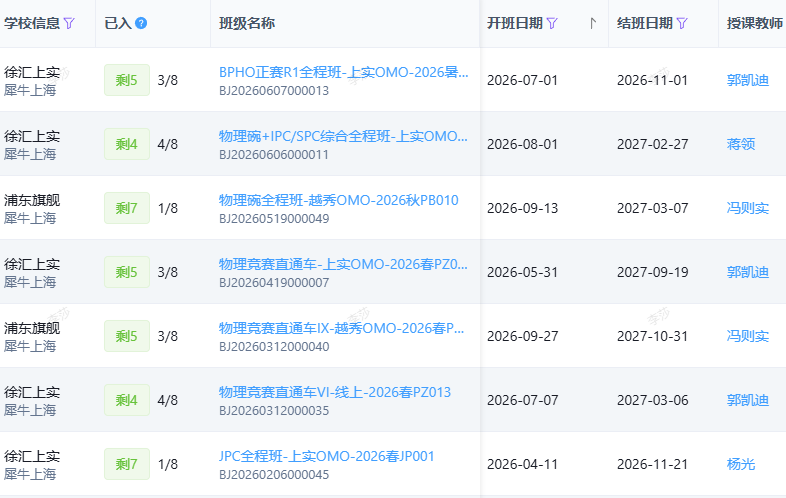
Task: Open class BPHO正赛R1全程班-上实OMO-2026暑 link
Action: point(343,72)
